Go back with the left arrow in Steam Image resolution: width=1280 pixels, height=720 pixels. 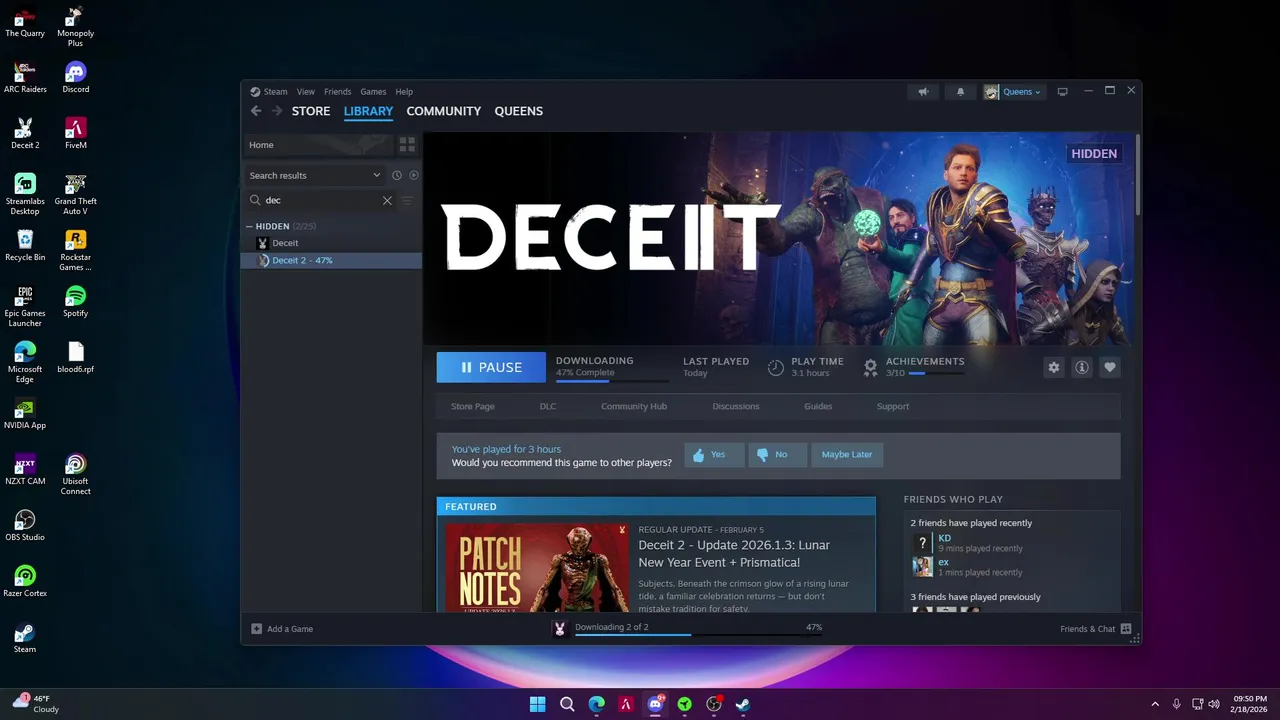[256, 111]
